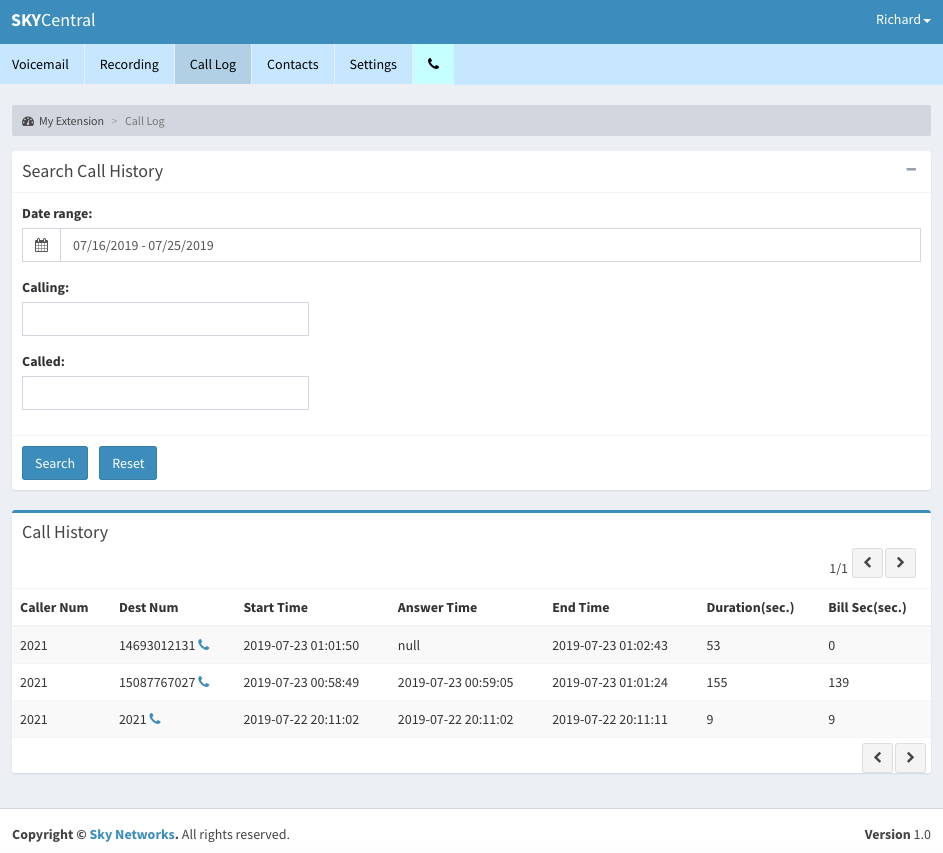943x853 pixels.
Task: Select bill sec value 139
Action: [838, 683]
